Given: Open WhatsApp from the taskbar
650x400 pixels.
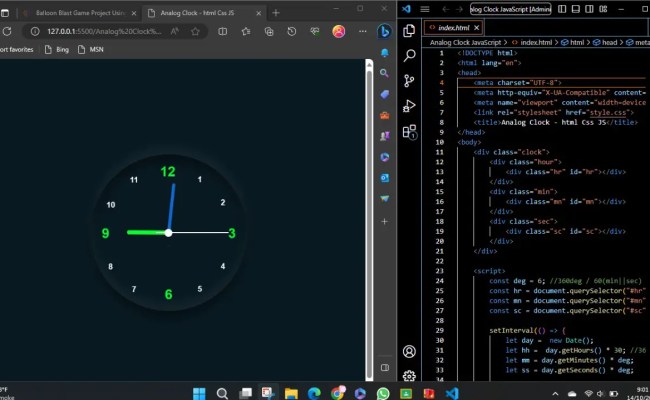Looking at the screenshot, I should coord(383,393).
